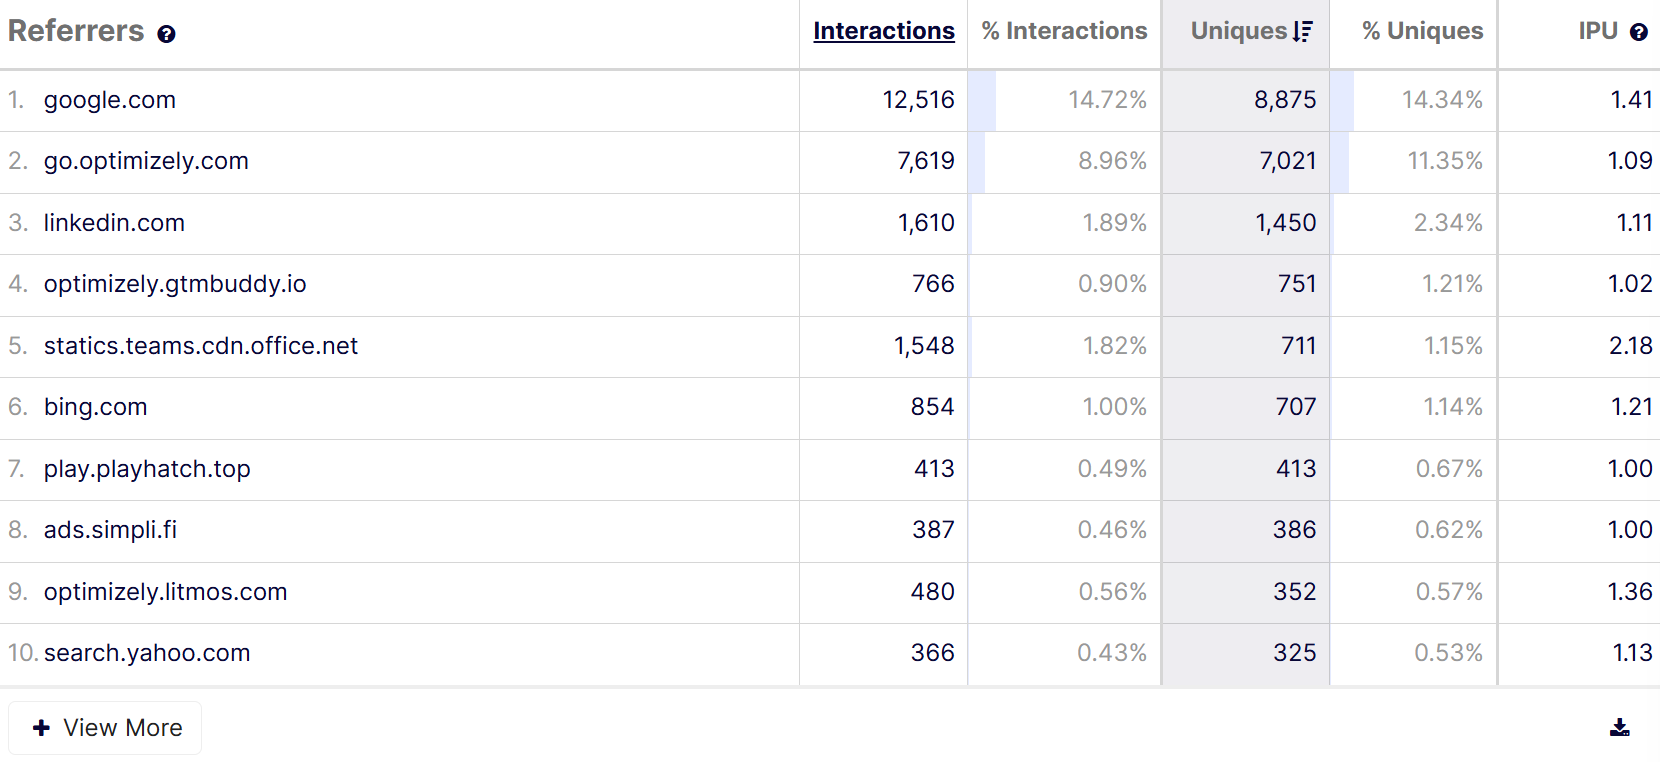Click the IPU column header
This screenshot has width=1660, height=762.
pos(1597,31)
